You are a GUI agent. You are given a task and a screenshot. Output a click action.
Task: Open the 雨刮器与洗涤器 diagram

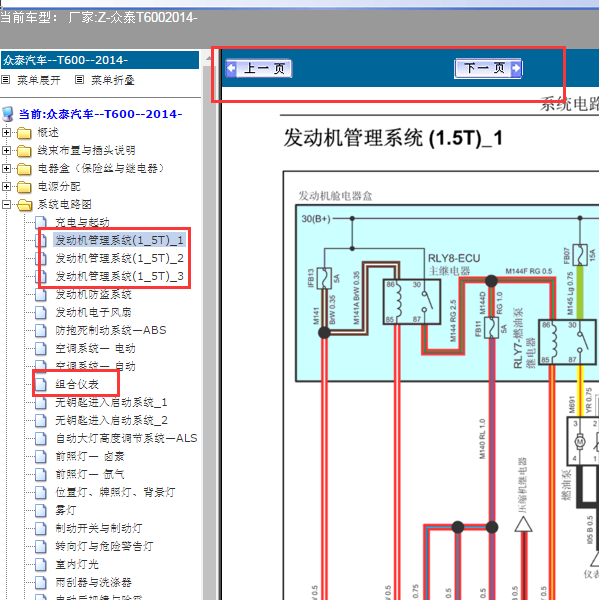click(x=93, y=582)
